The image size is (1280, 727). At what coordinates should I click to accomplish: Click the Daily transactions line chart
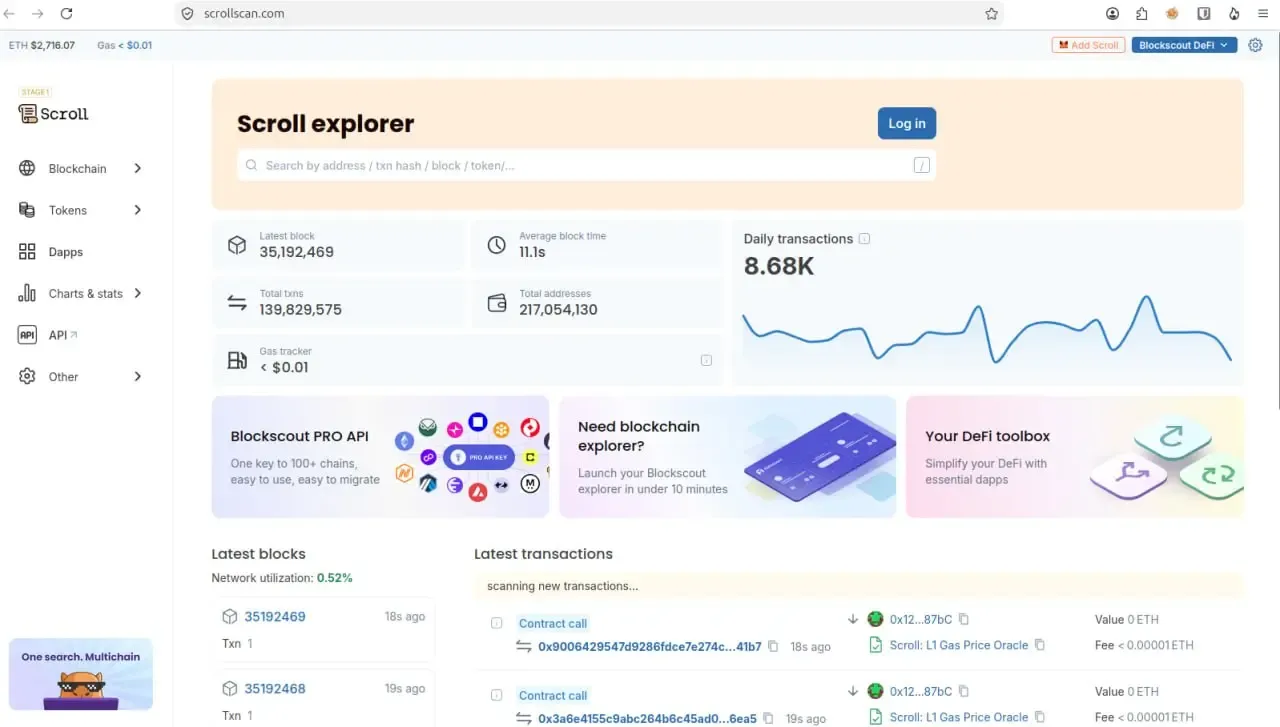[x=987, y=329]
